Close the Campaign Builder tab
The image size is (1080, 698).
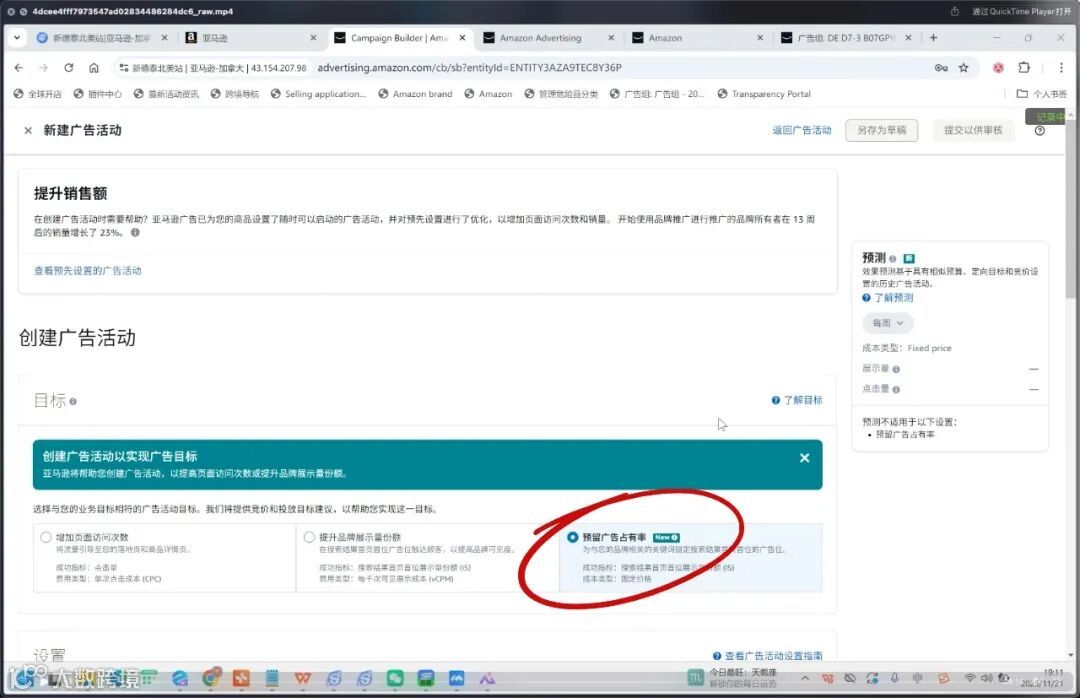(462, 38)
